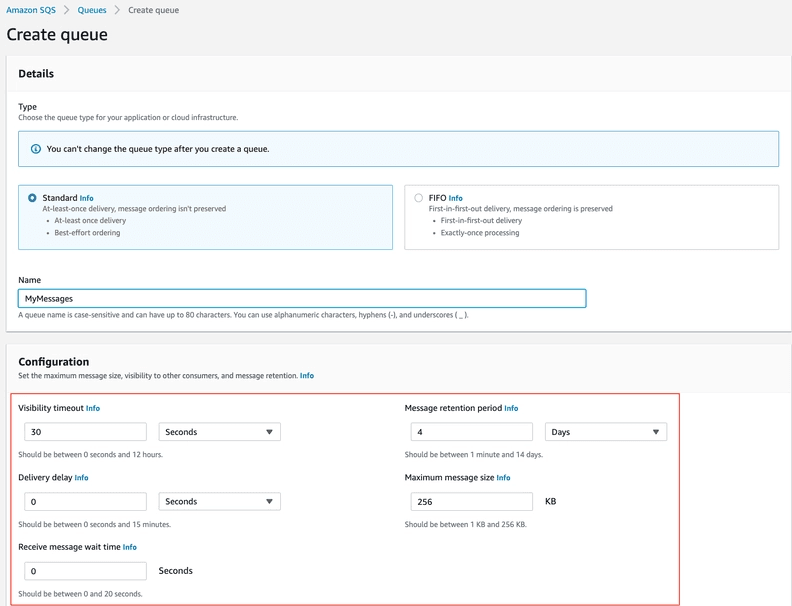Select the FIFO queue type radio button

(x=418, y=198)
